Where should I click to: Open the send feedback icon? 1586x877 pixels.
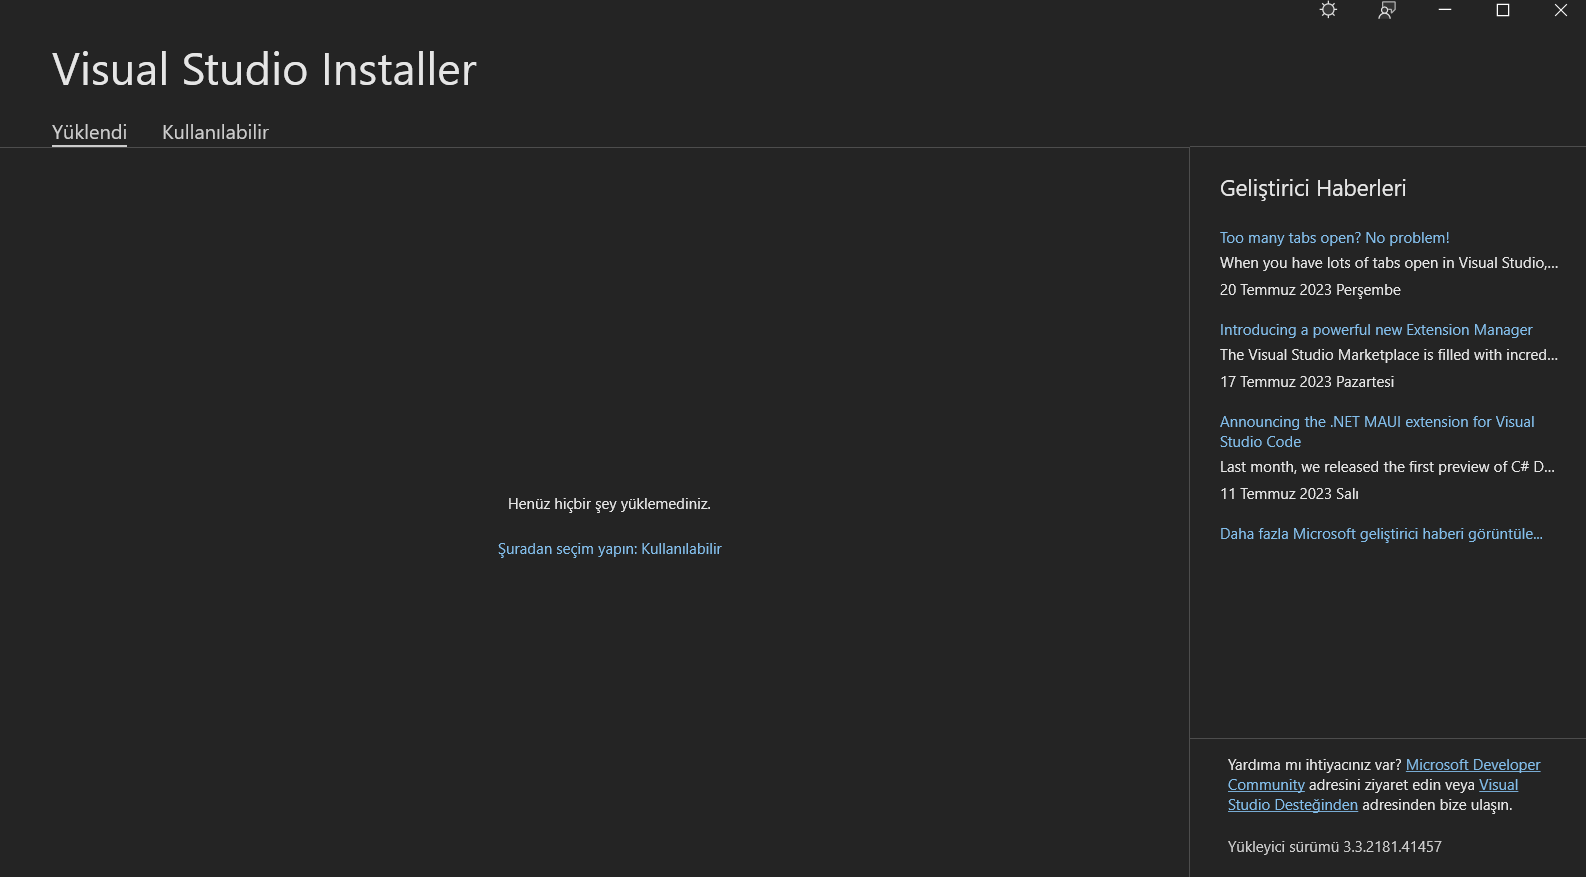tap(1386, 10)
